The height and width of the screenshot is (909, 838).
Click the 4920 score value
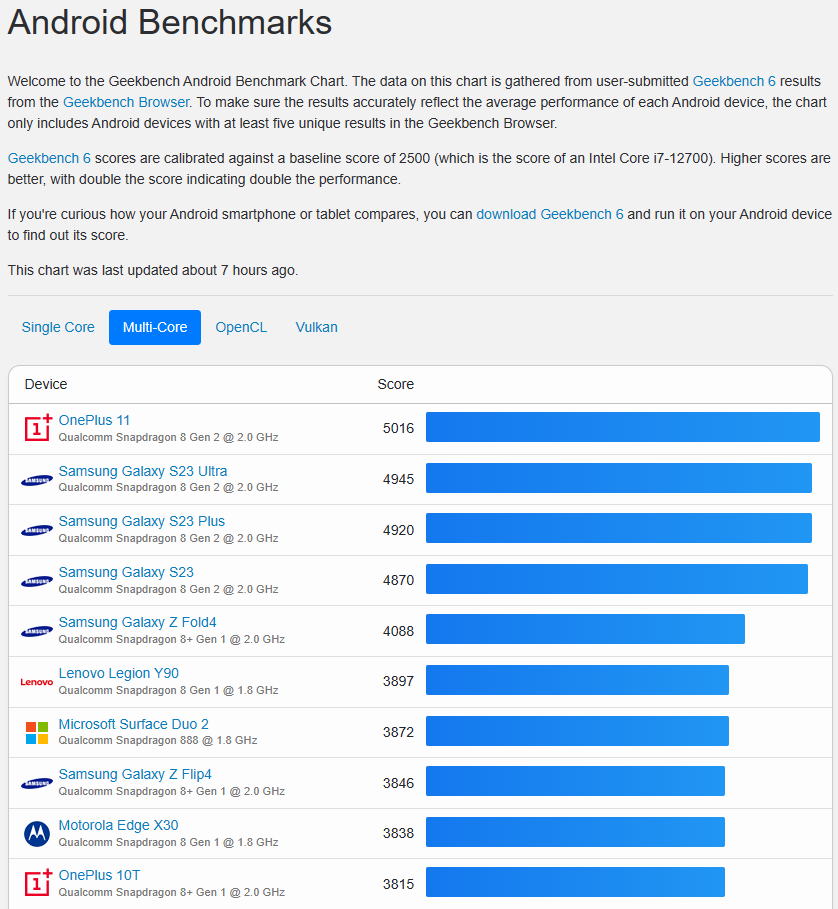[398, 530]
